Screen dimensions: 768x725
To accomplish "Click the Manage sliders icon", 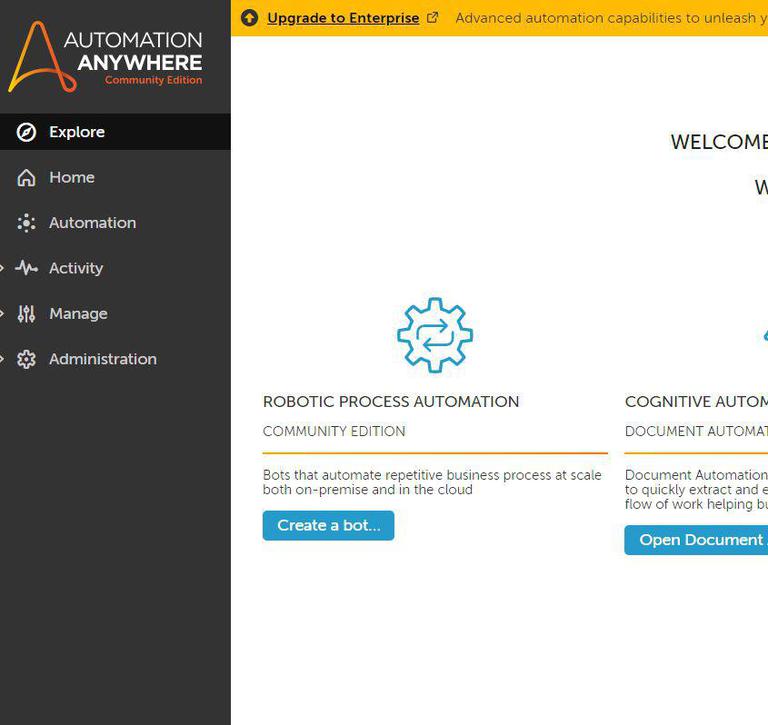I will tap(26, 314).
